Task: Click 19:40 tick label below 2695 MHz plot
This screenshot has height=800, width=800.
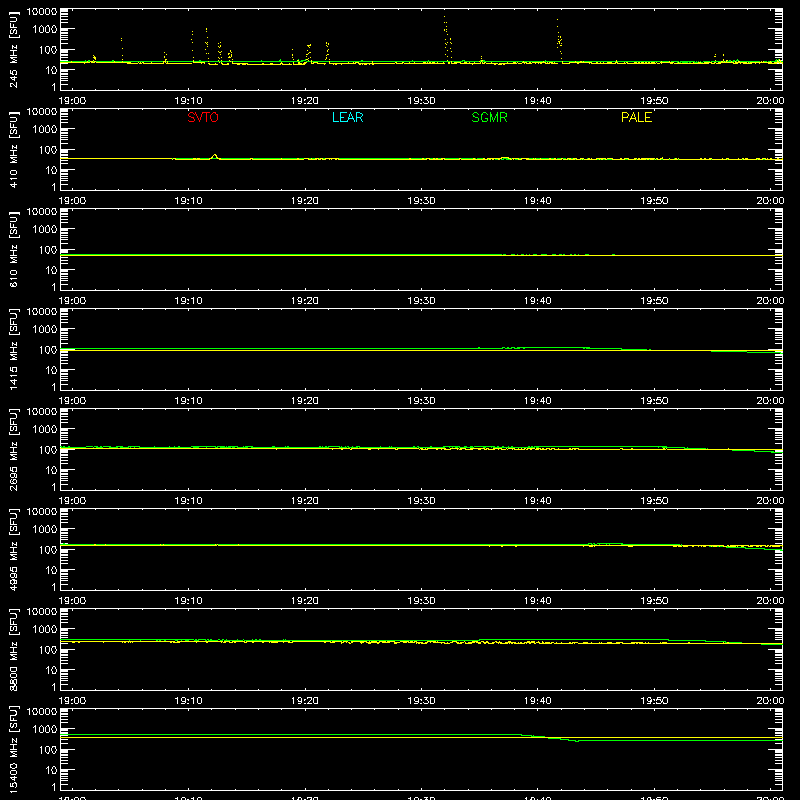Action: pyautogui.click(x=538, y=501)
